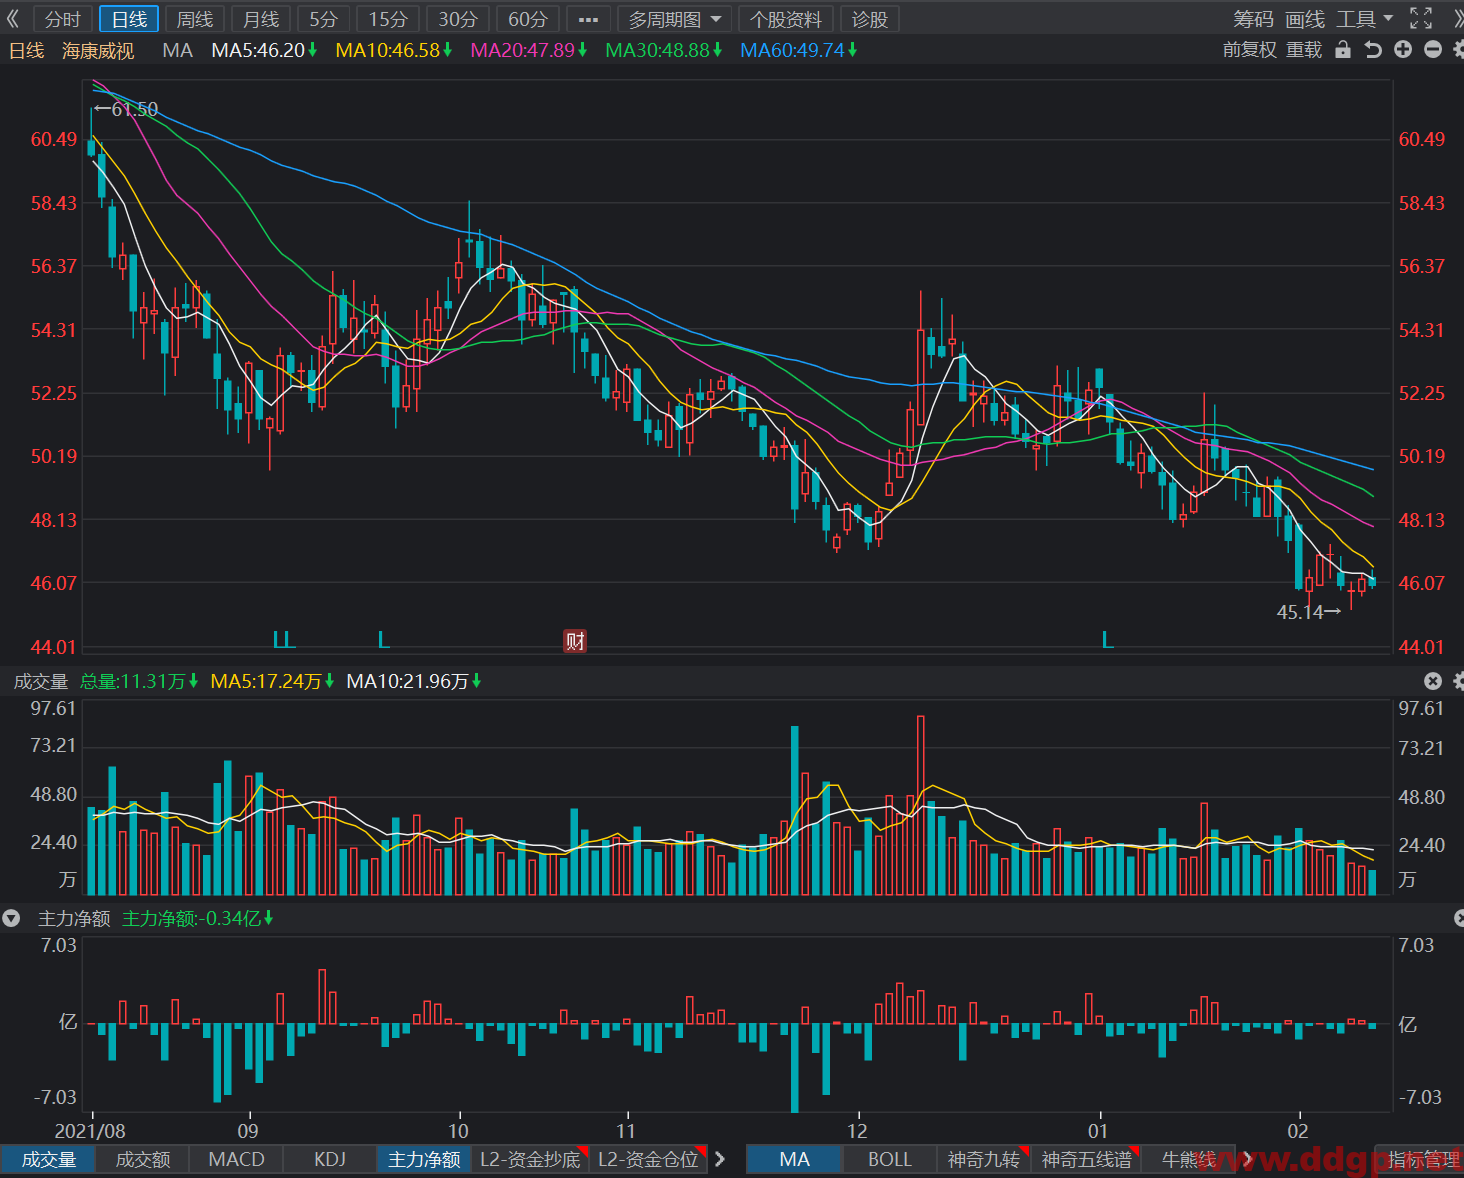
Task: Open the 主力净额 indicator dropdown arrow
Action: (x=11, y=918)
